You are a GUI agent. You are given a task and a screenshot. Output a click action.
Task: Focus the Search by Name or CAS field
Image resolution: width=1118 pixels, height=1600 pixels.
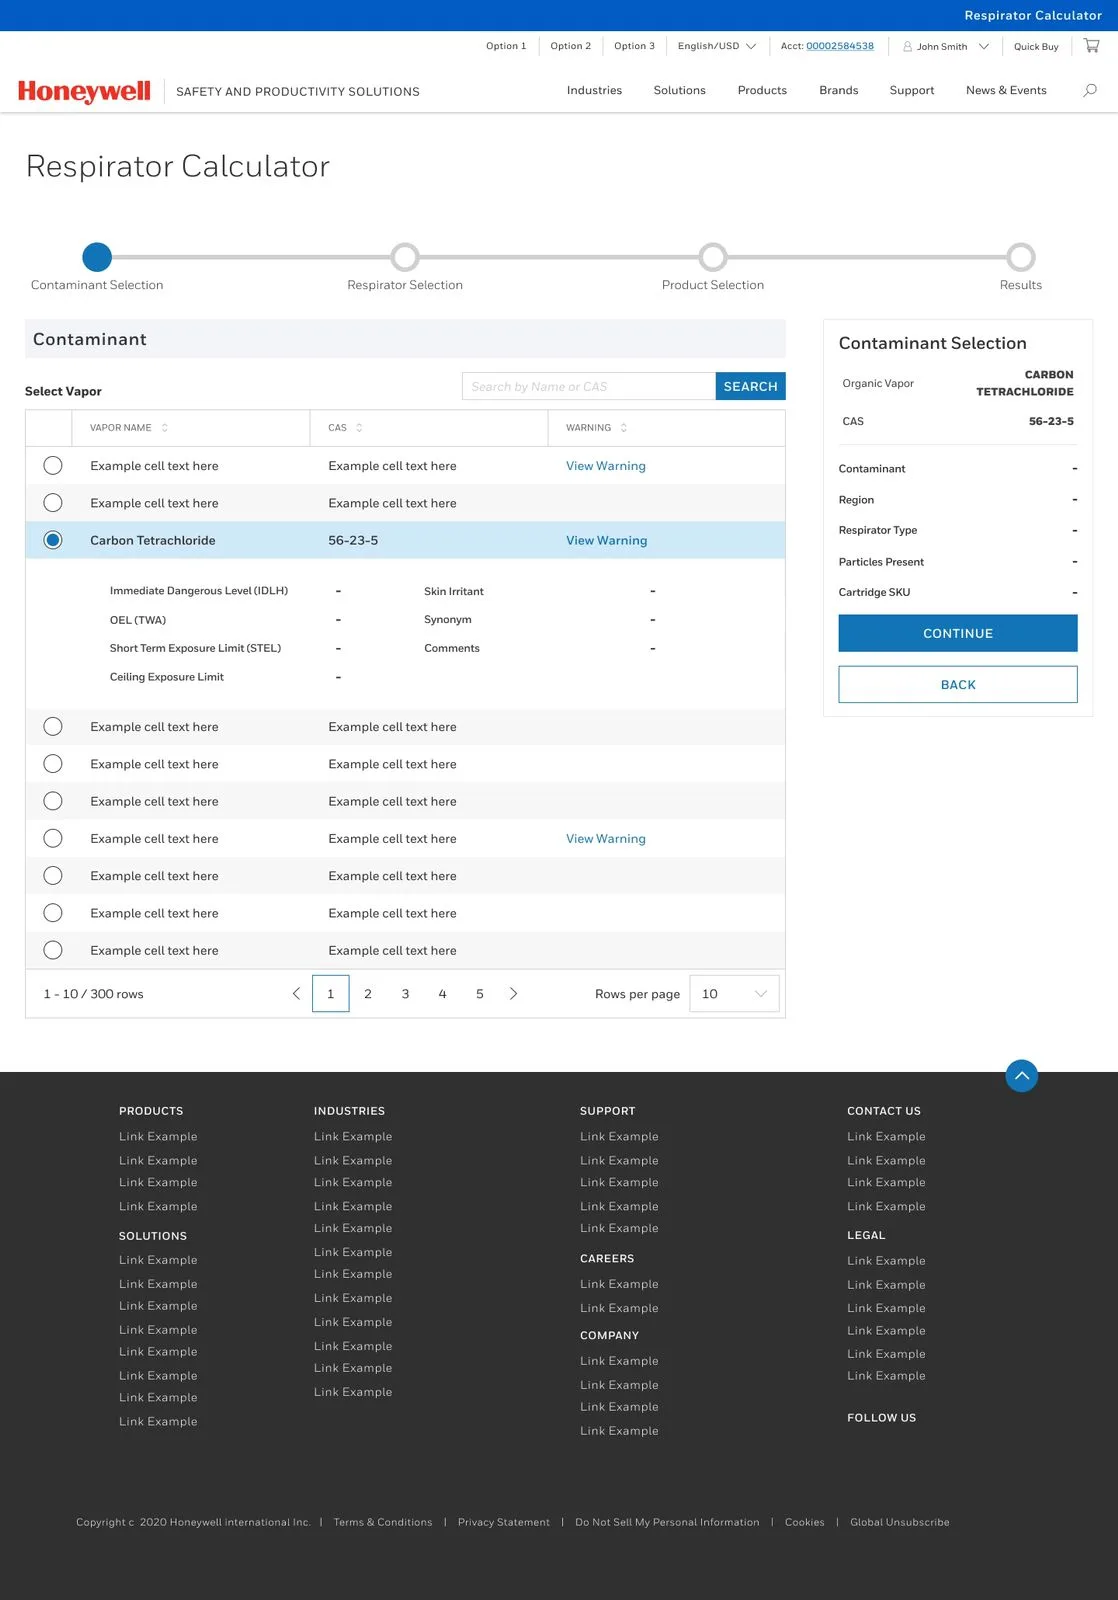tap(589, 386)
